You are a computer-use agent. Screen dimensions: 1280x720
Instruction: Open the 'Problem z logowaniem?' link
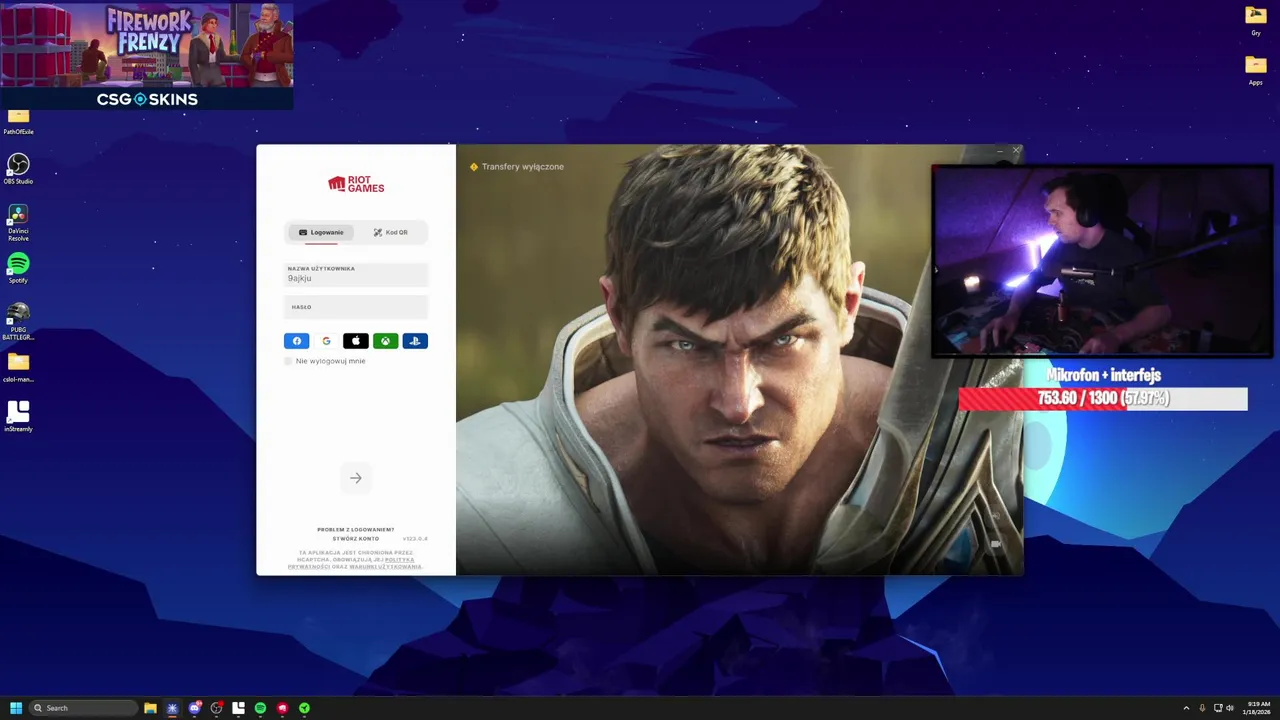coord(356,529)
